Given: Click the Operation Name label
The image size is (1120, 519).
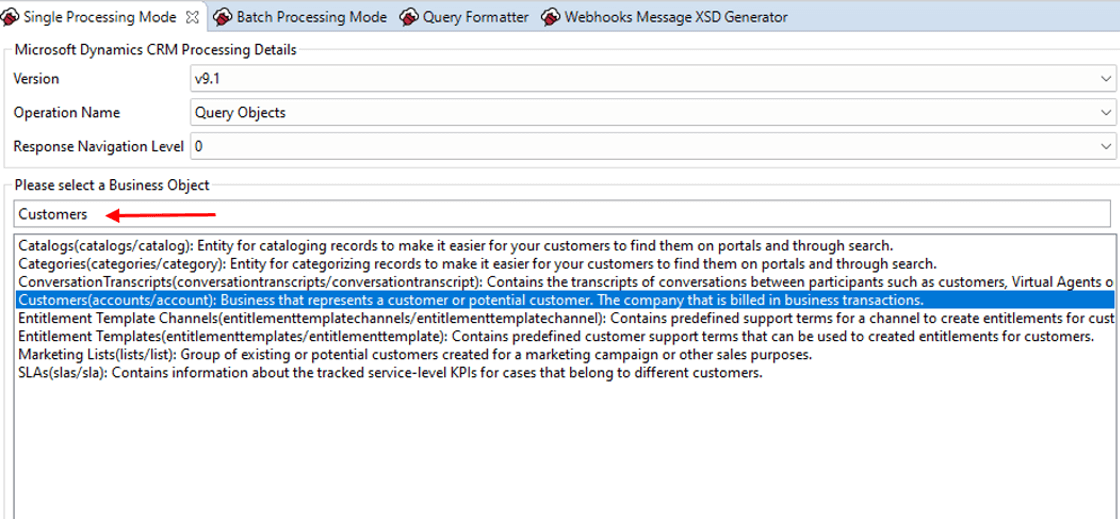Looking at the screenshot, I should coord(67,113).
